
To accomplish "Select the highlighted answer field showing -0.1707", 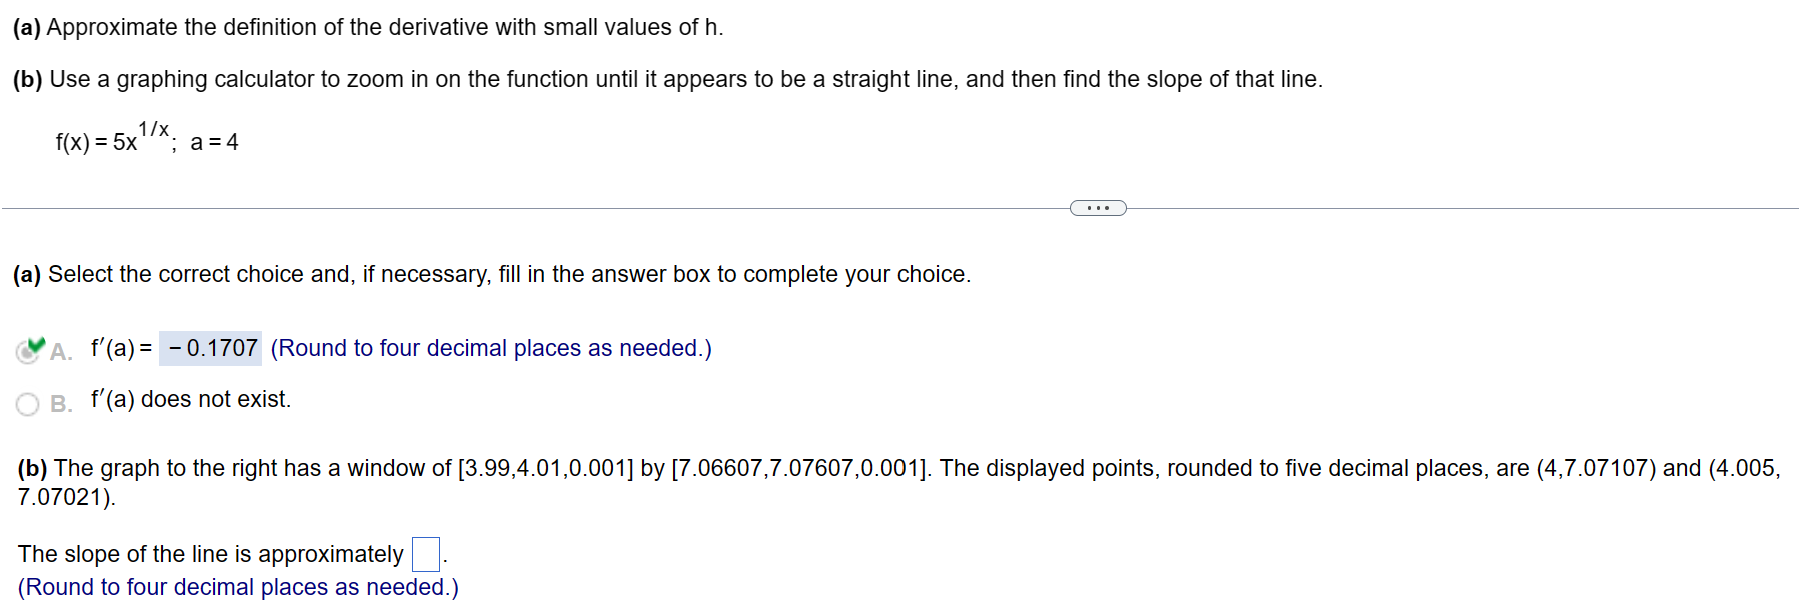I will 210,348.
